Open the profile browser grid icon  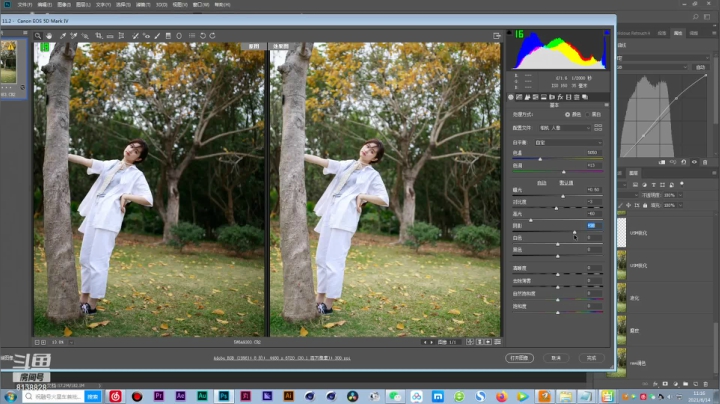click(598, 128)
